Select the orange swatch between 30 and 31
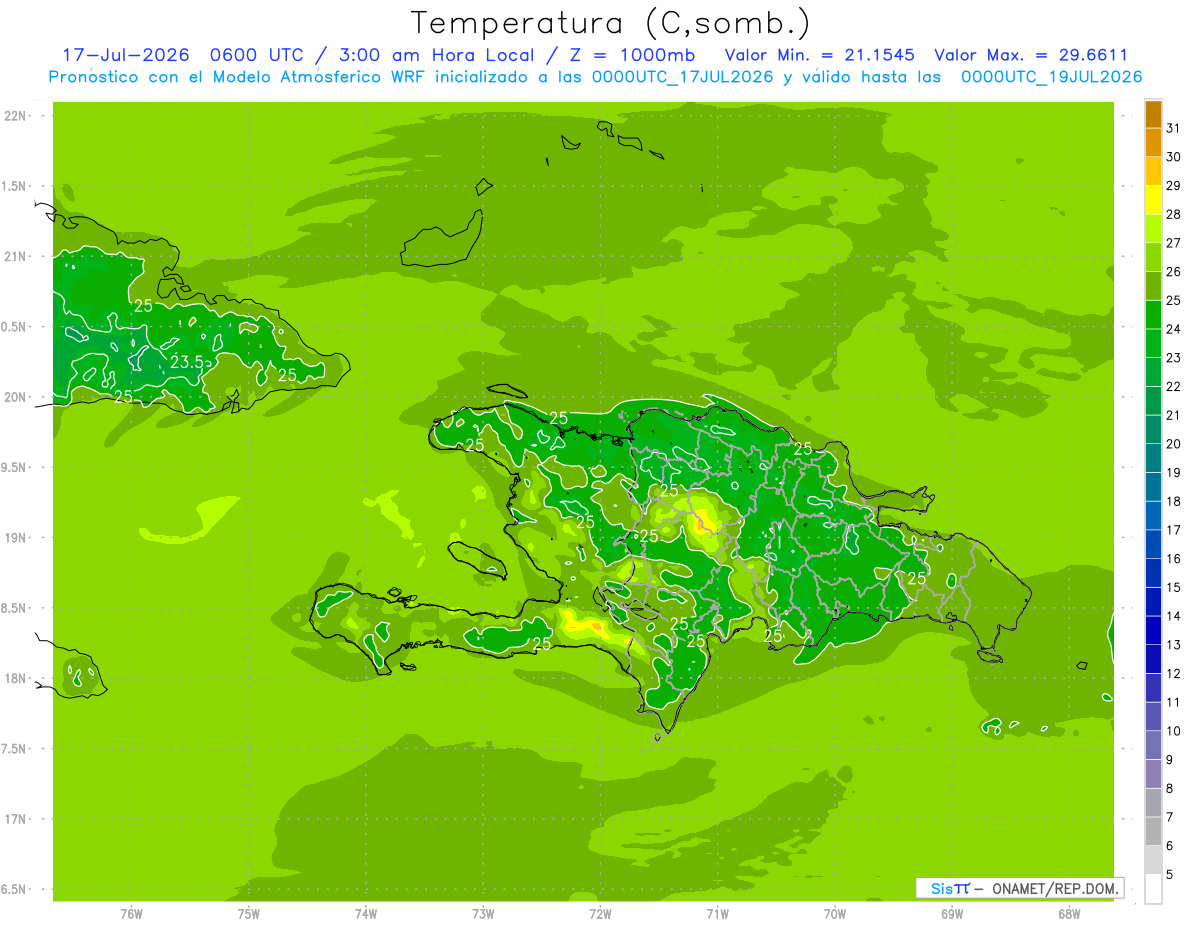 pos(1153,143)
